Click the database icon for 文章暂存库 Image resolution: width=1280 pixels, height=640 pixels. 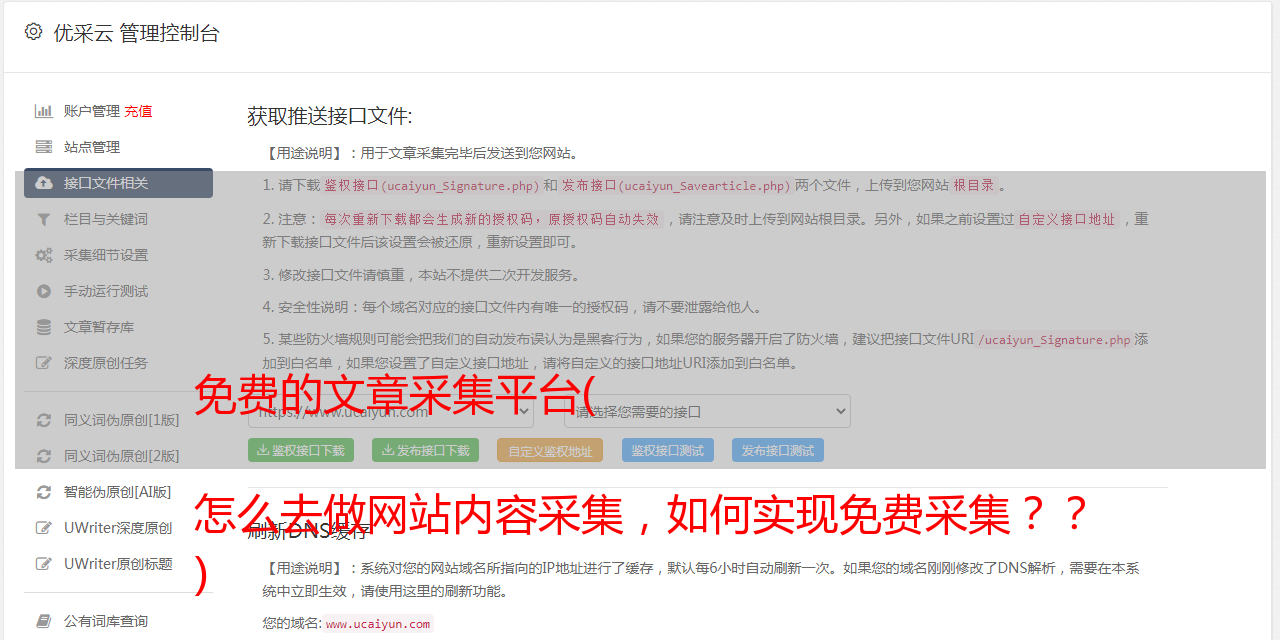[44, 327]
